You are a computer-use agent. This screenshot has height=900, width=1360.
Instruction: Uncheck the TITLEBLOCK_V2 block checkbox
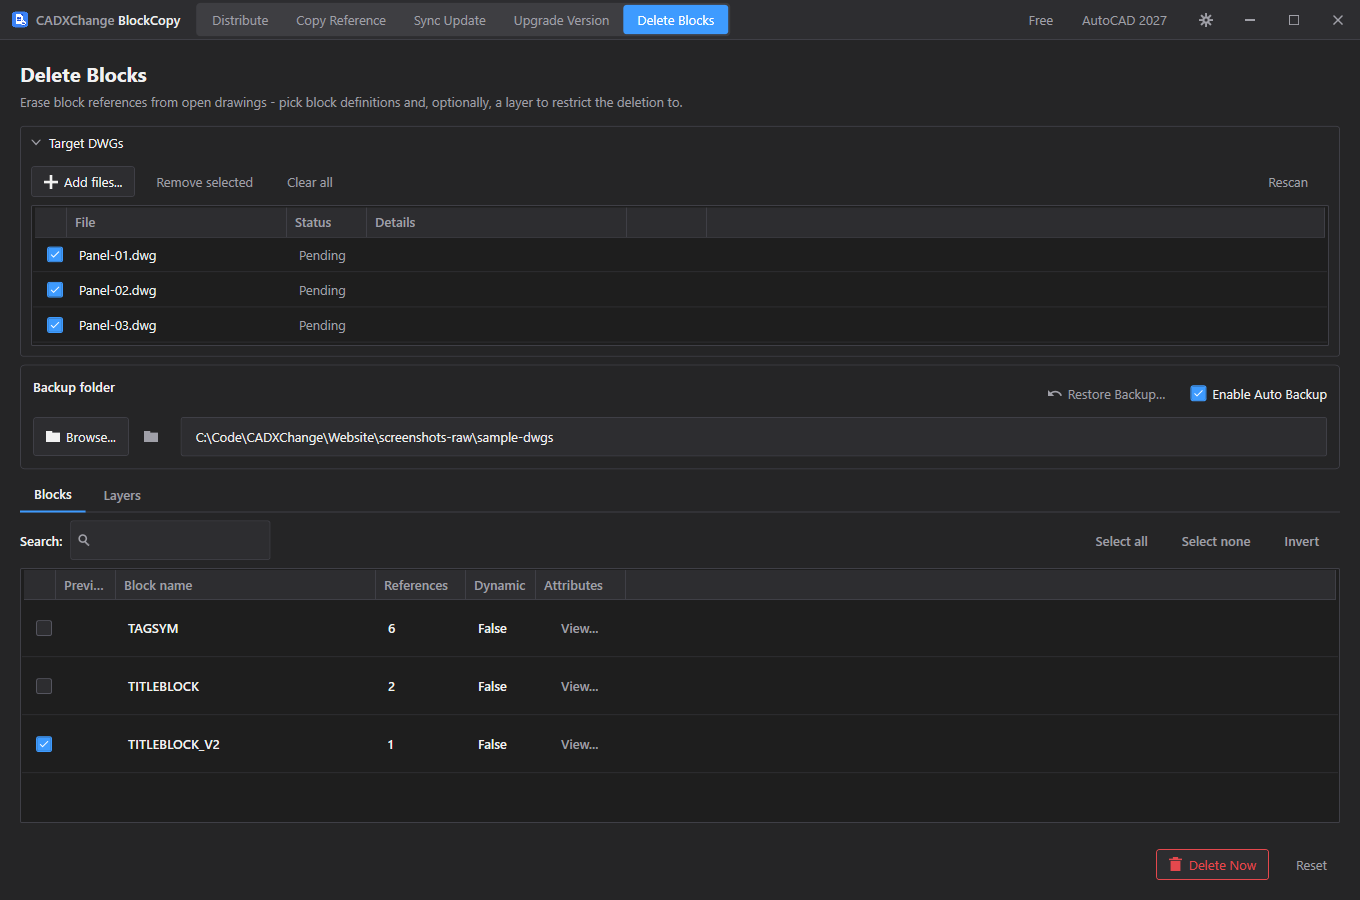(44, 744)
